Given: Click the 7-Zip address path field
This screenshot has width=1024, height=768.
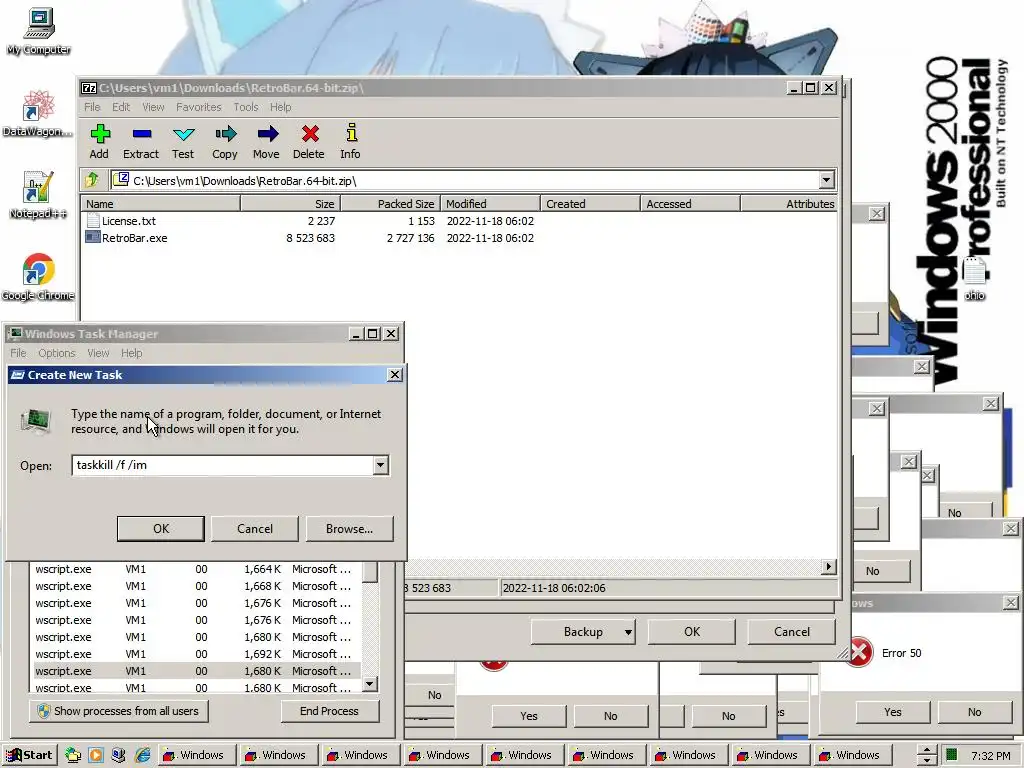Looking at the screenshot, I should click(465, 180).
